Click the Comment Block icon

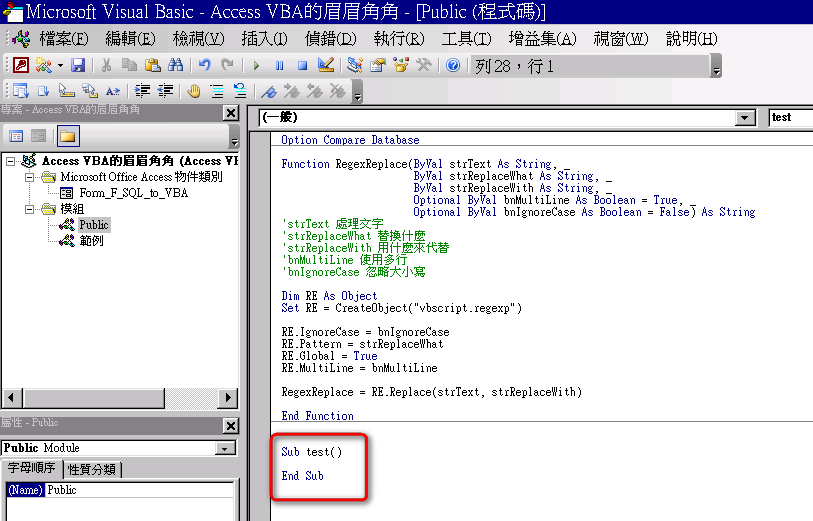(x=217, y=91)
